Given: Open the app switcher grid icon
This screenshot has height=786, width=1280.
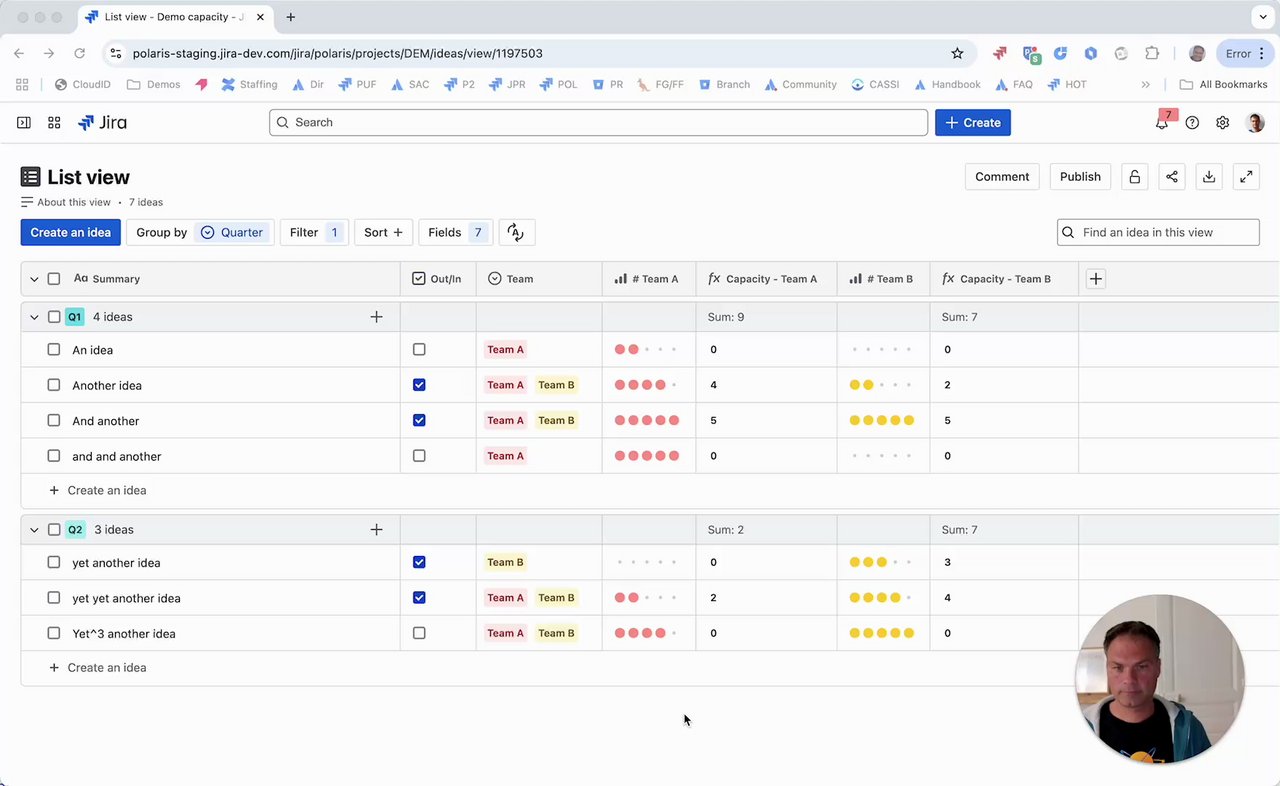Looking at the screenshot, I should click(54, 123).
